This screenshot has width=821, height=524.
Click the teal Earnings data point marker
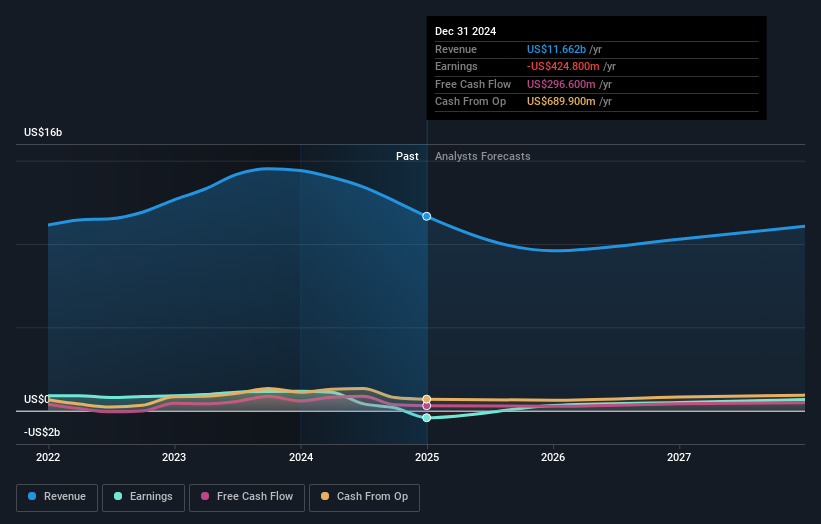click(427, 418)
